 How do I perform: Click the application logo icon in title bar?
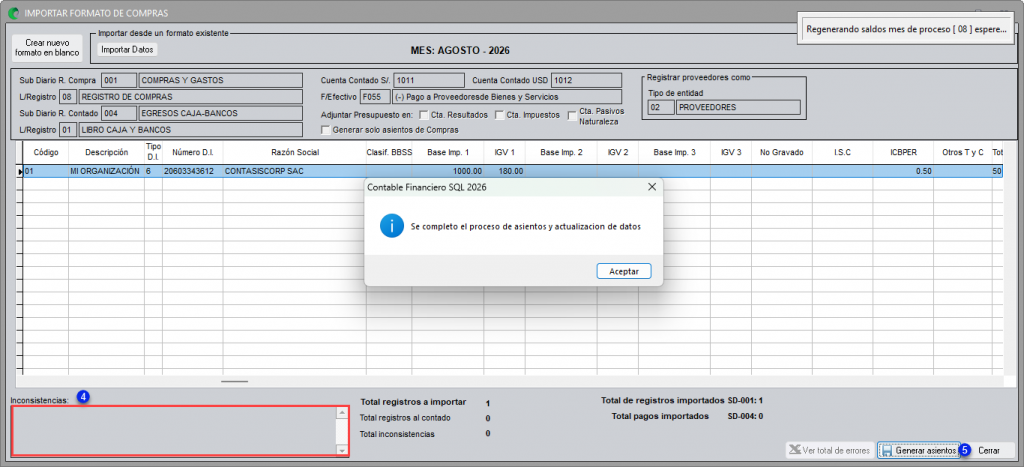[12, 12]
